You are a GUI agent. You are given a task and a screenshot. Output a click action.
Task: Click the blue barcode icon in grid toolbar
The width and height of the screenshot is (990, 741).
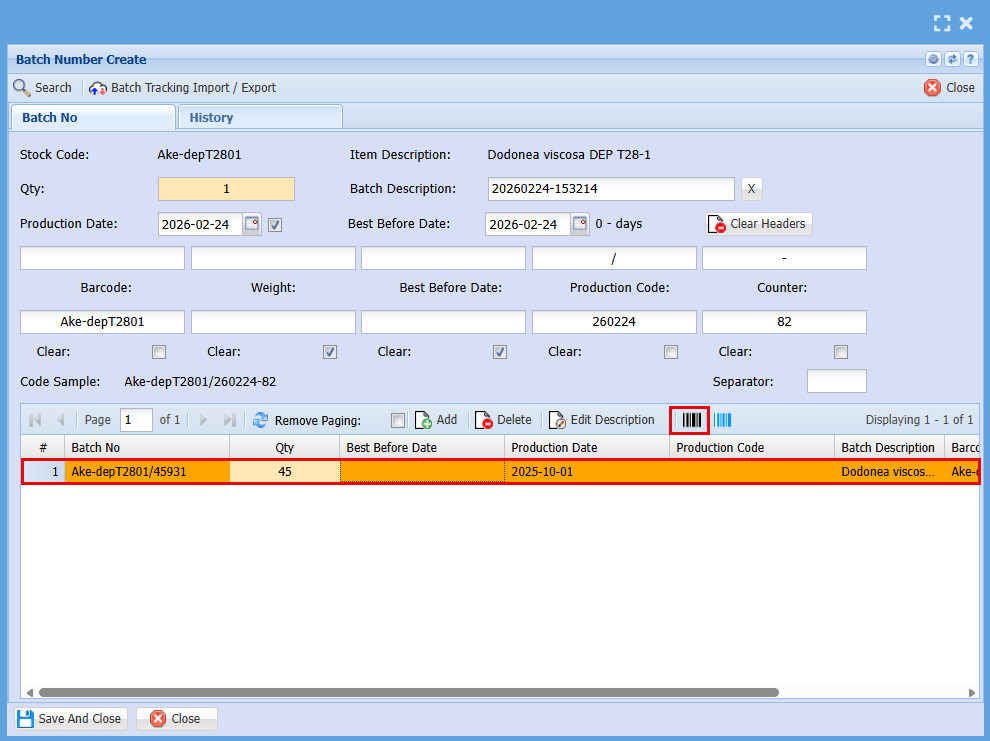[722, 420]
